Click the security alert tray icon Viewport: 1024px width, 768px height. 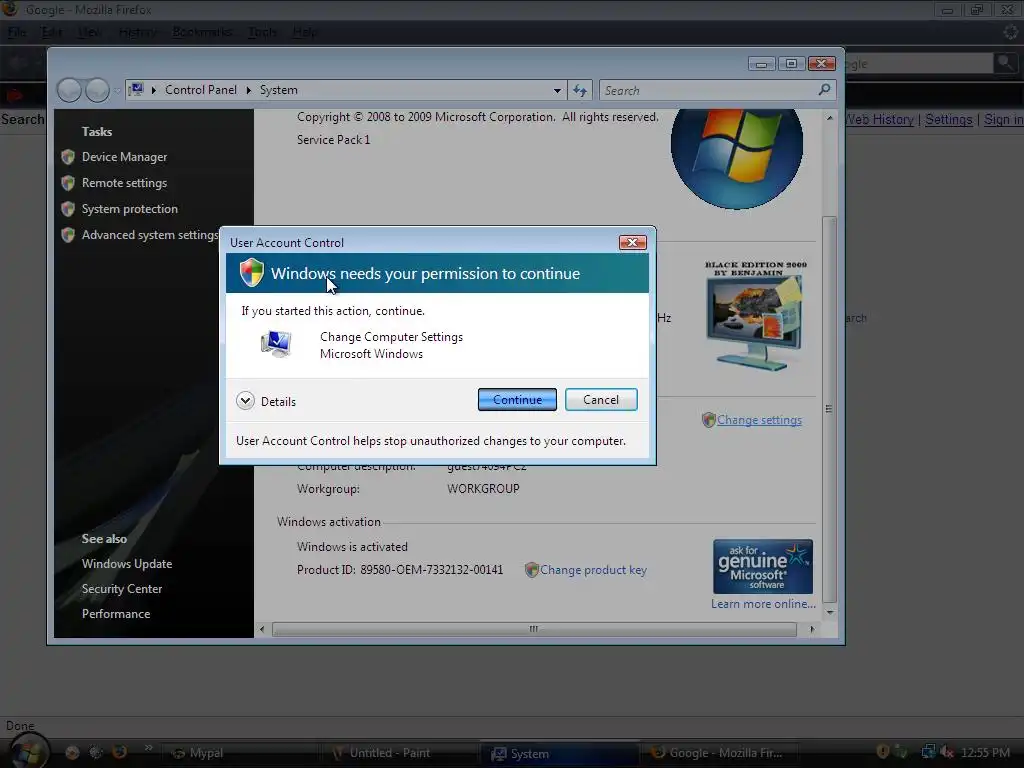coord(883,752)
